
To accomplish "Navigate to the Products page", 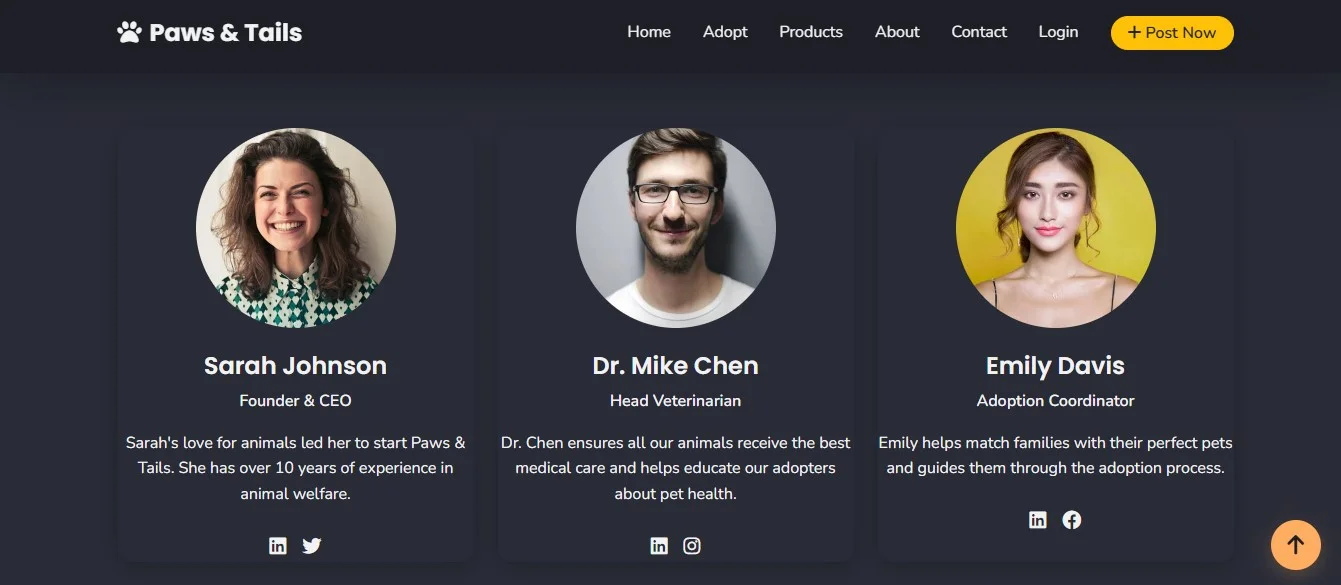I will [811, 32].
